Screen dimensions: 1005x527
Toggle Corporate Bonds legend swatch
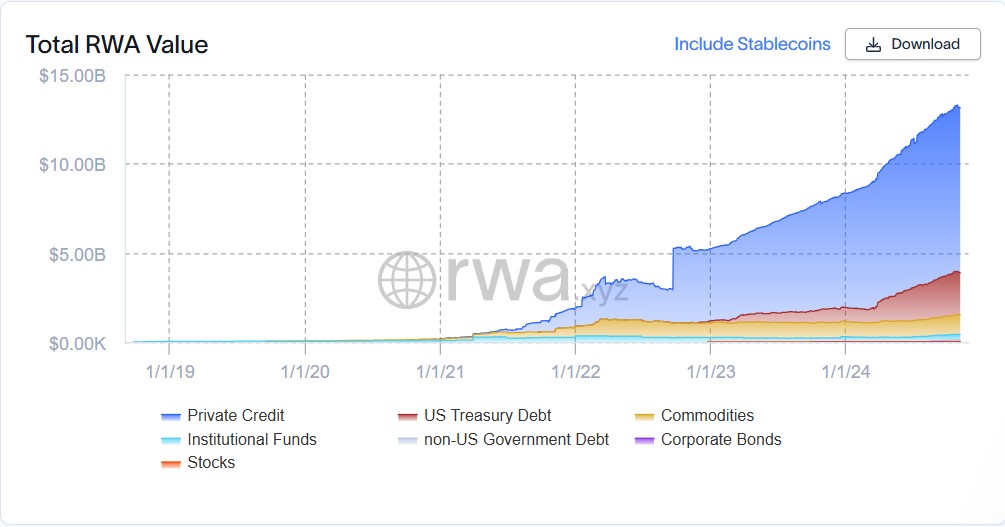[x=644, y=440]
